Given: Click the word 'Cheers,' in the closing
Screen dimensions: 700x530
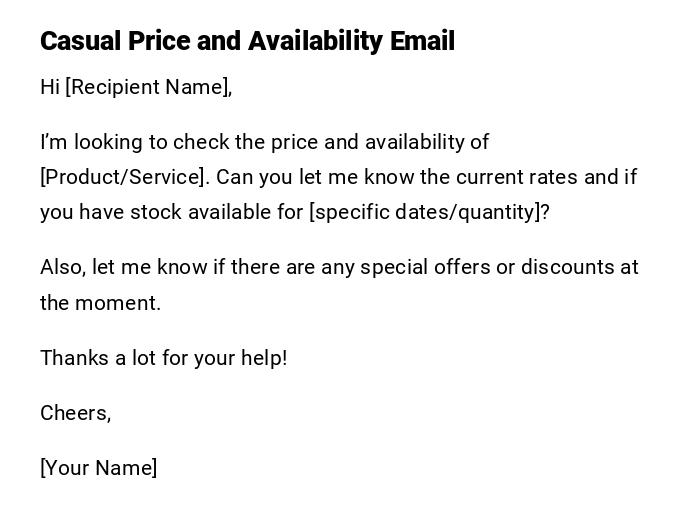Looking at the screenshot, I should tap(75, 413).
